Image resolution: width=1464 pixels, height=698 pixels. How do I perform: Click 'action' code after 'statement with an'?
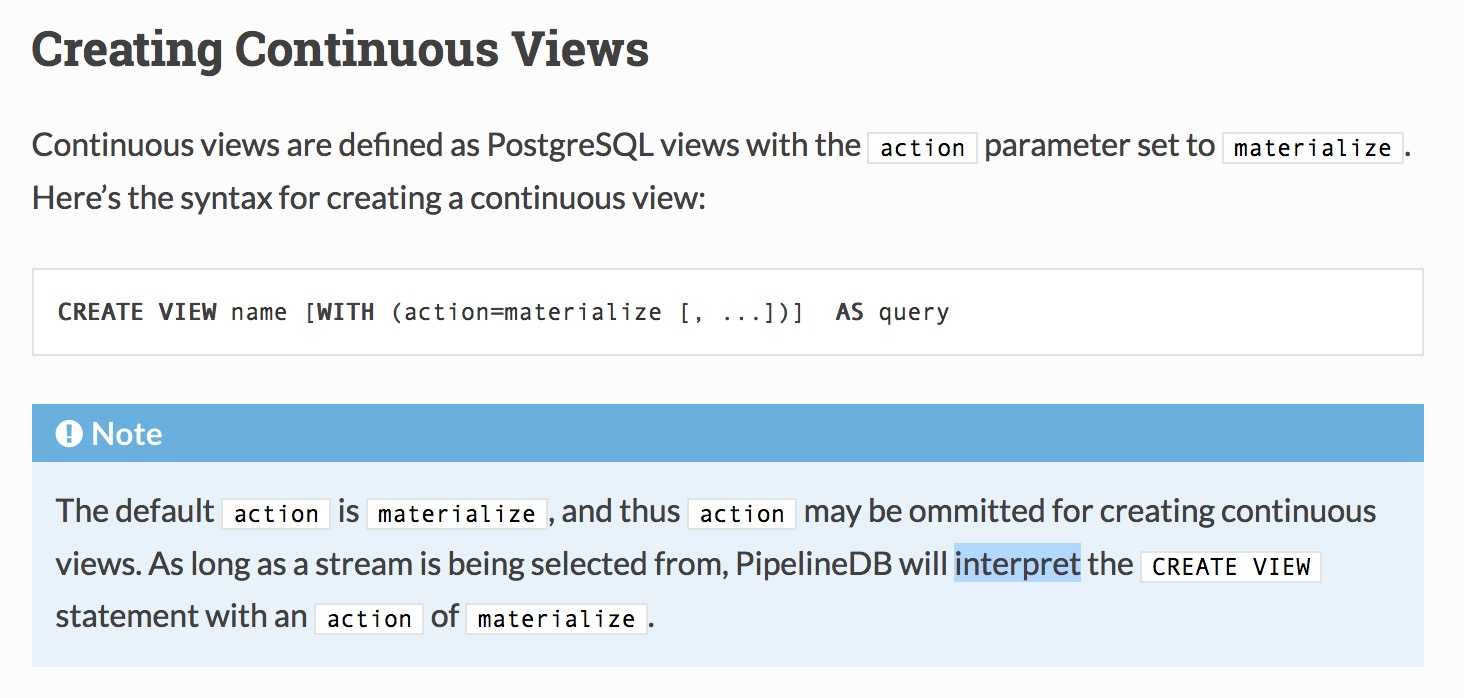pyautogui.click(x=369, y=618)
